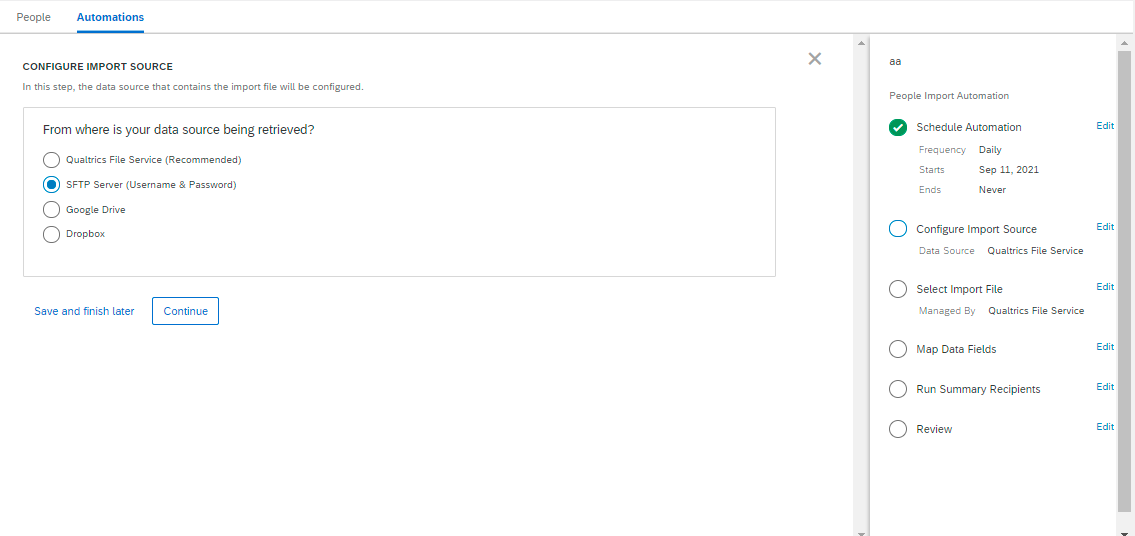This screenshot has height=536, width=1135.
Task: Click the Map Data Fields step circle
Action: [898, 349]
